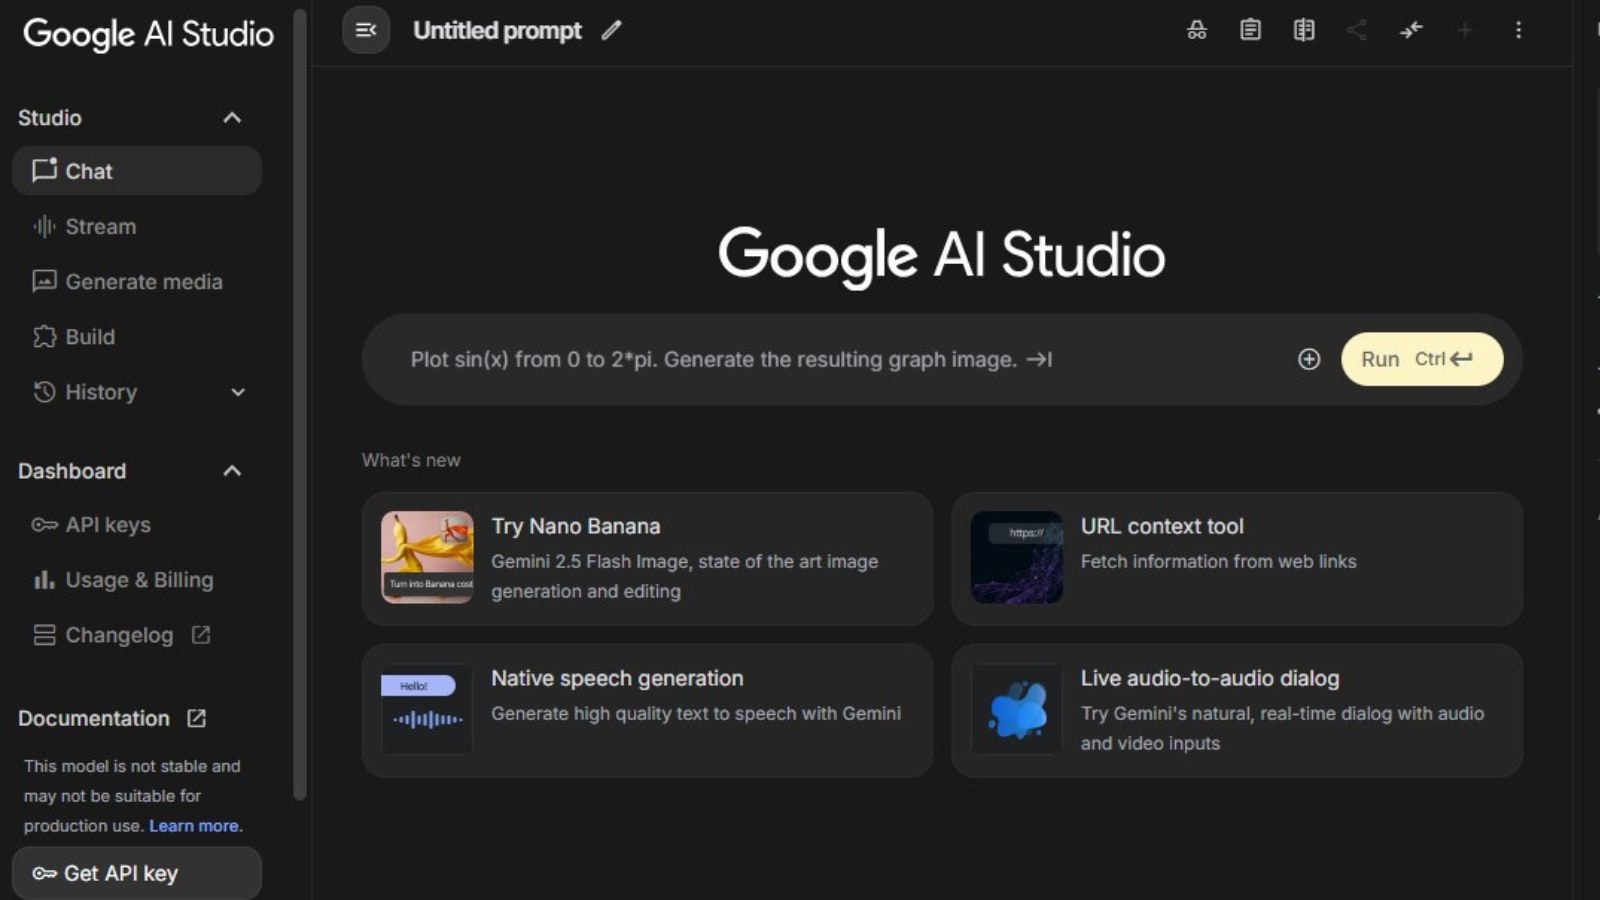The height and width of the screenshot is (900, 1600).
Task: Click the compare-prompts arrows icon
Action: click(1411, 30)
